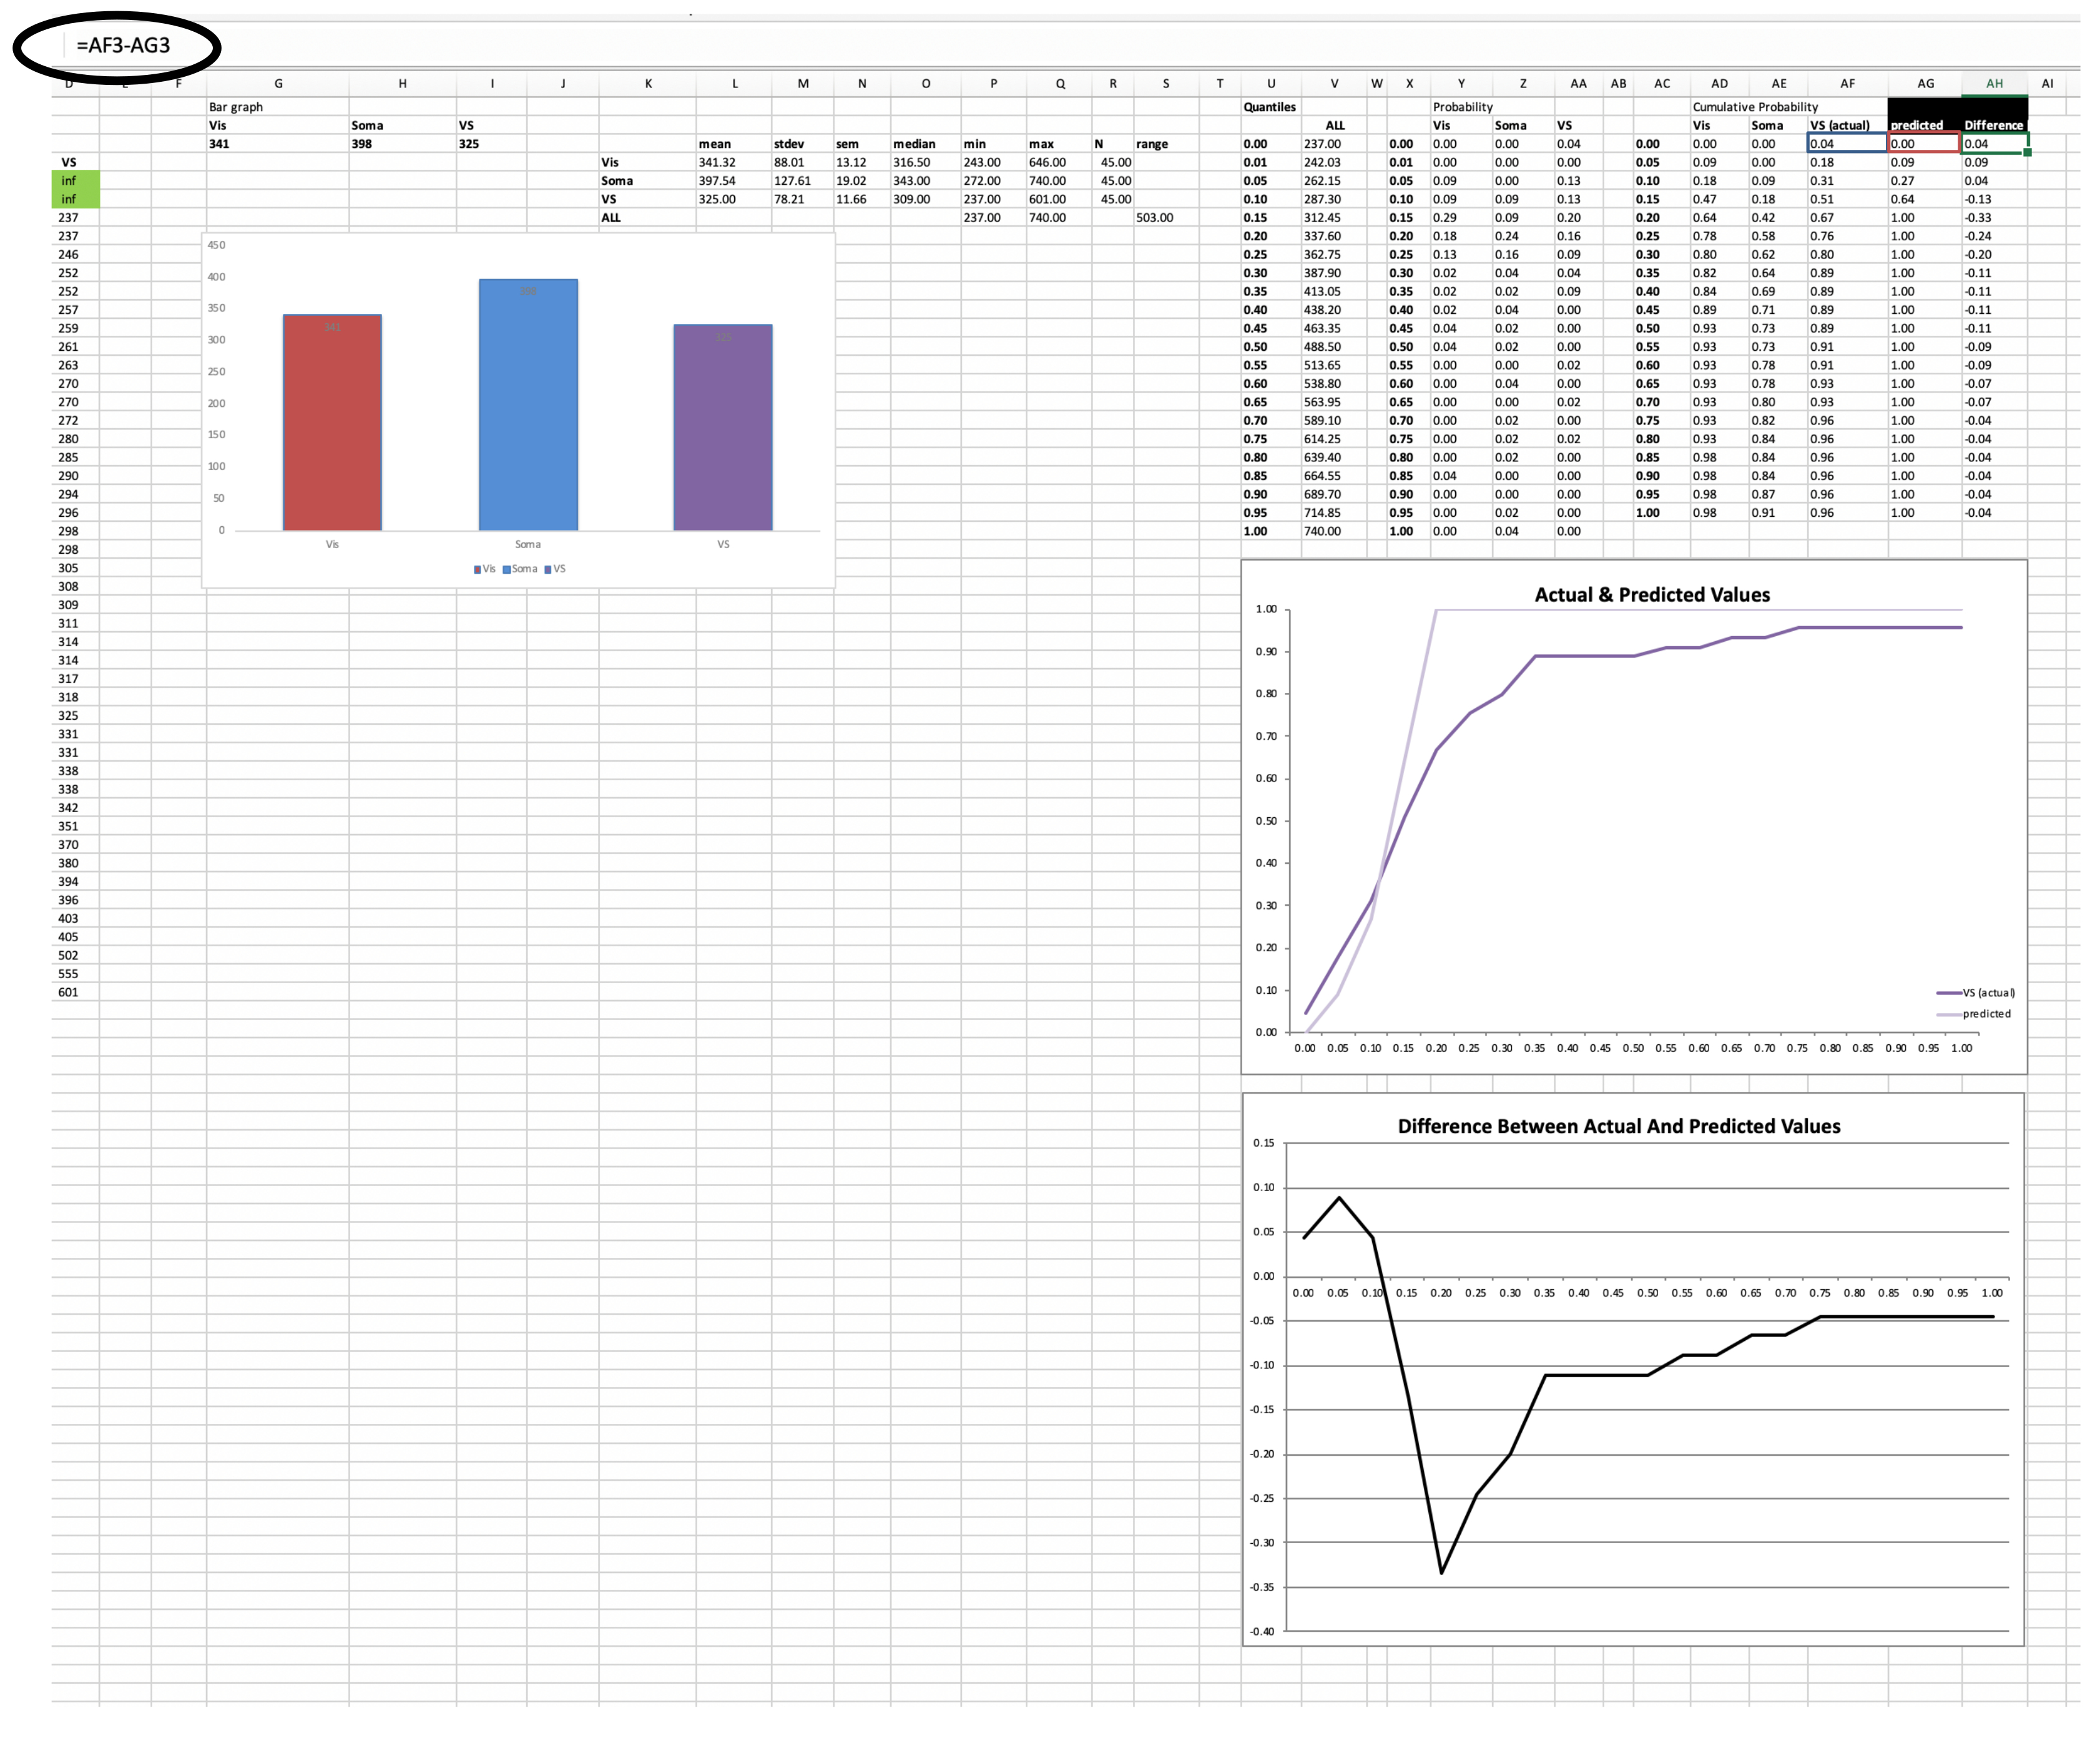Select column header AH
The height and width of the screenshot is (1751, 2100).
(1994, 84)
